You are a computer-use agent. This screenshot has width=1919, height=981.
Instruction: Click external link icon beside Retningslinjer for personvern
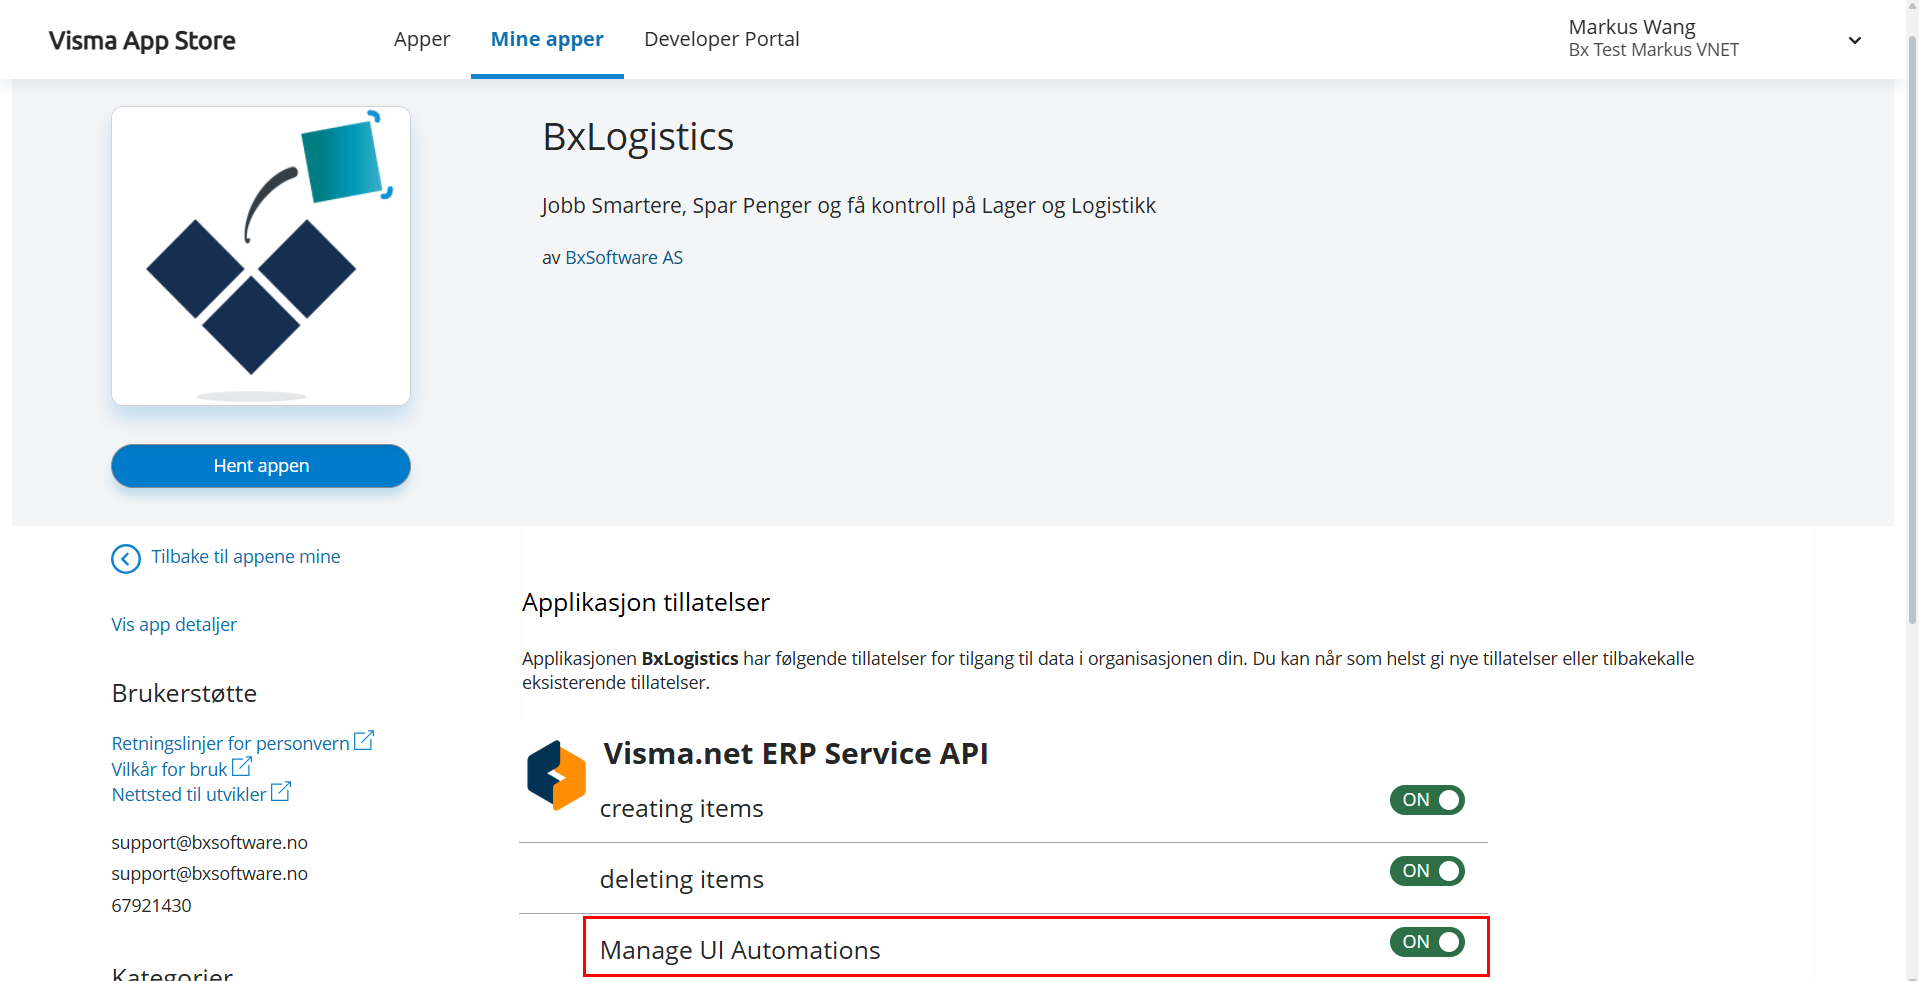pyautogui.click(x=364, y=741)
